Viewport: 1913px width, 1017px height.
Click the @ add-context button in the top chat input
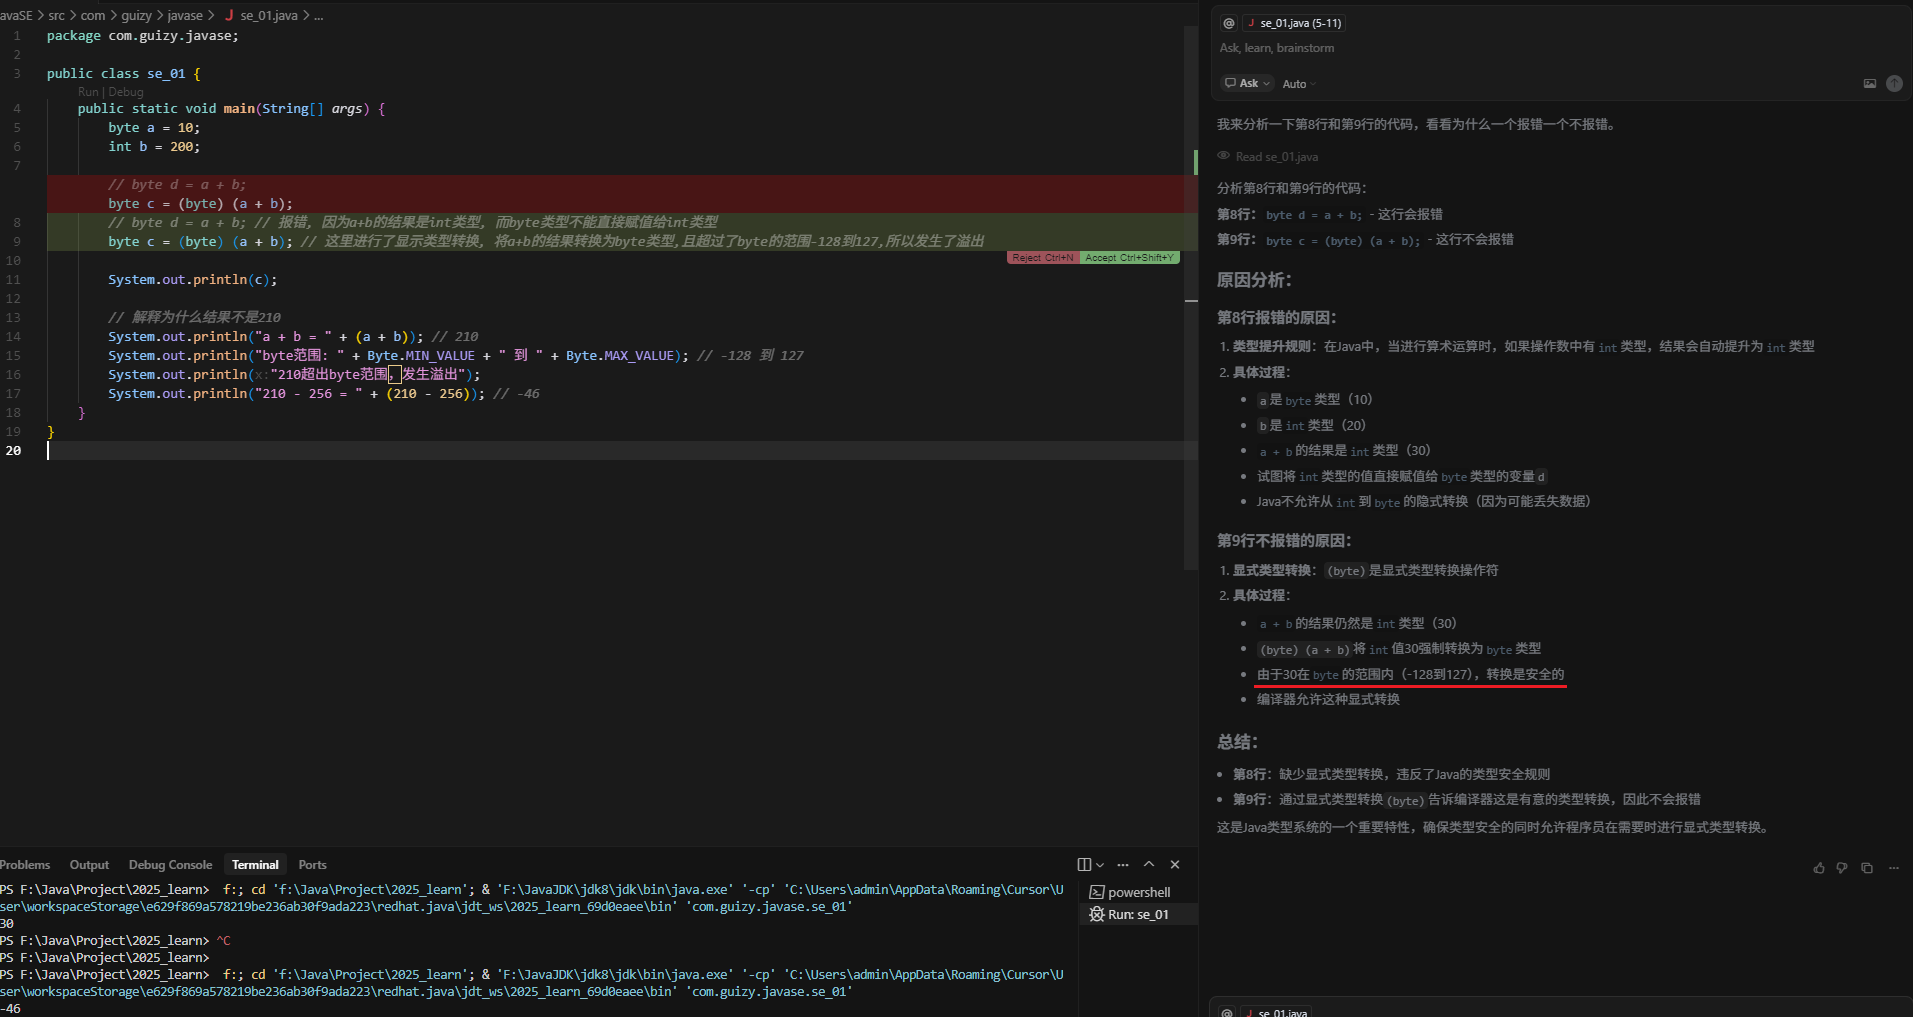tap(1229, 23)
